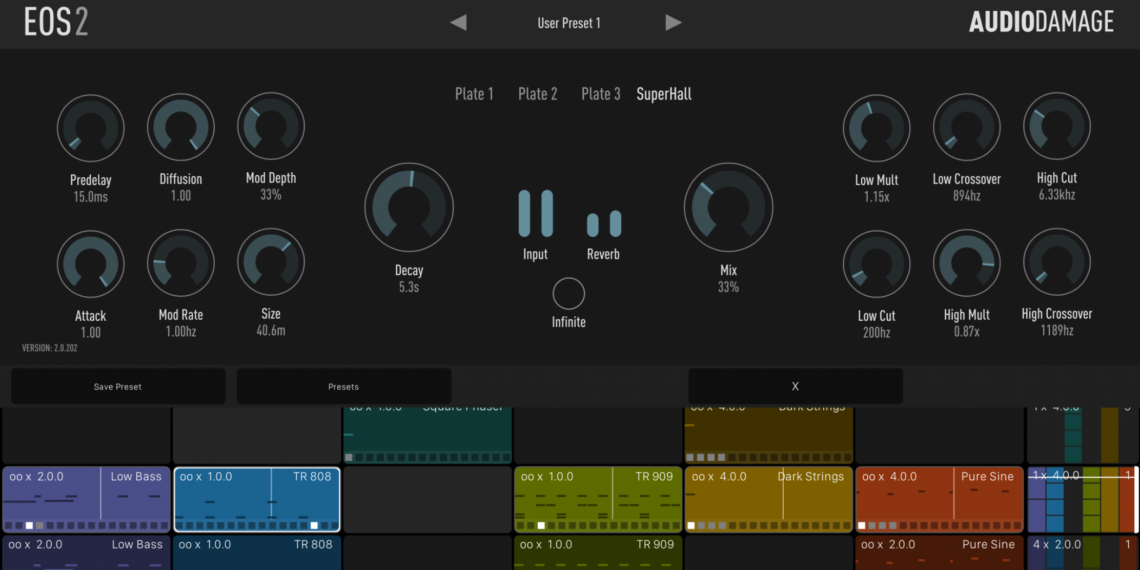1140x570 pixels.
Task: Select the highlighted TR 808 clip
Action: 257,499
